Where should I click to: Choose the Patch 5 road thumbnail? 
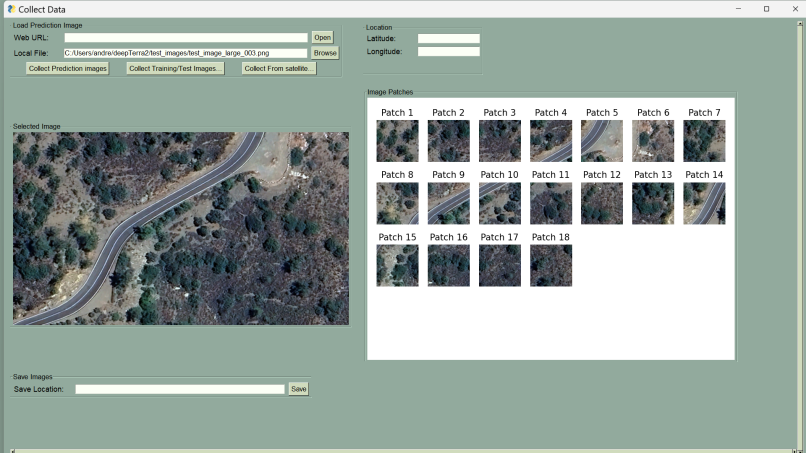click(x=601, y=141)
